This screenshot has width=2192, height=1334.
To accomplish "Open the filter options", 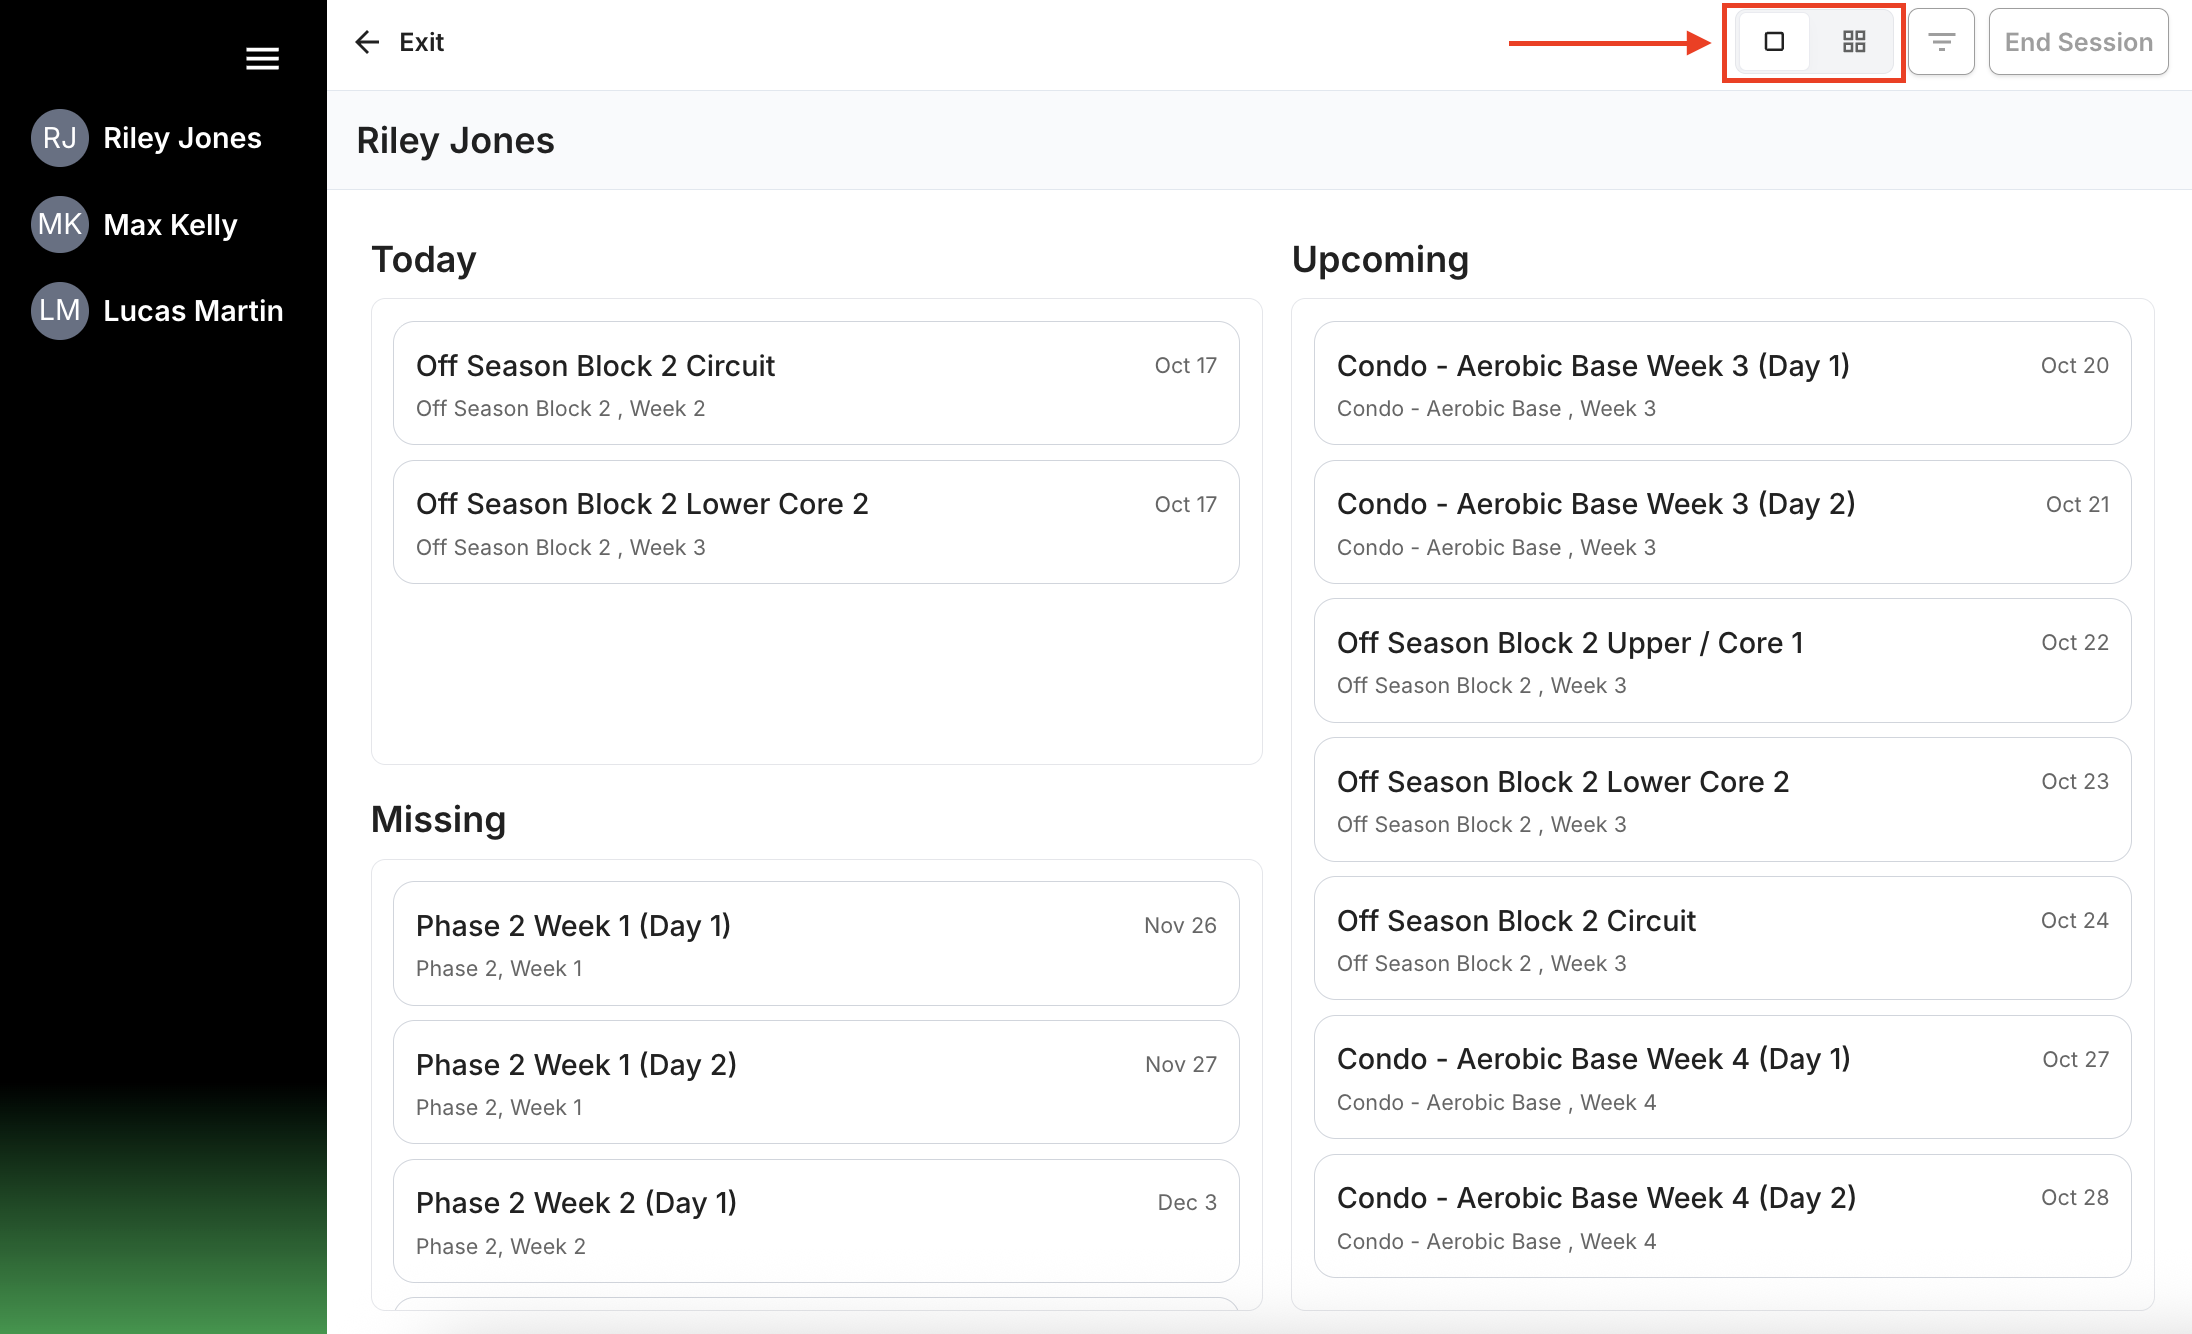I will (1941, 42).
